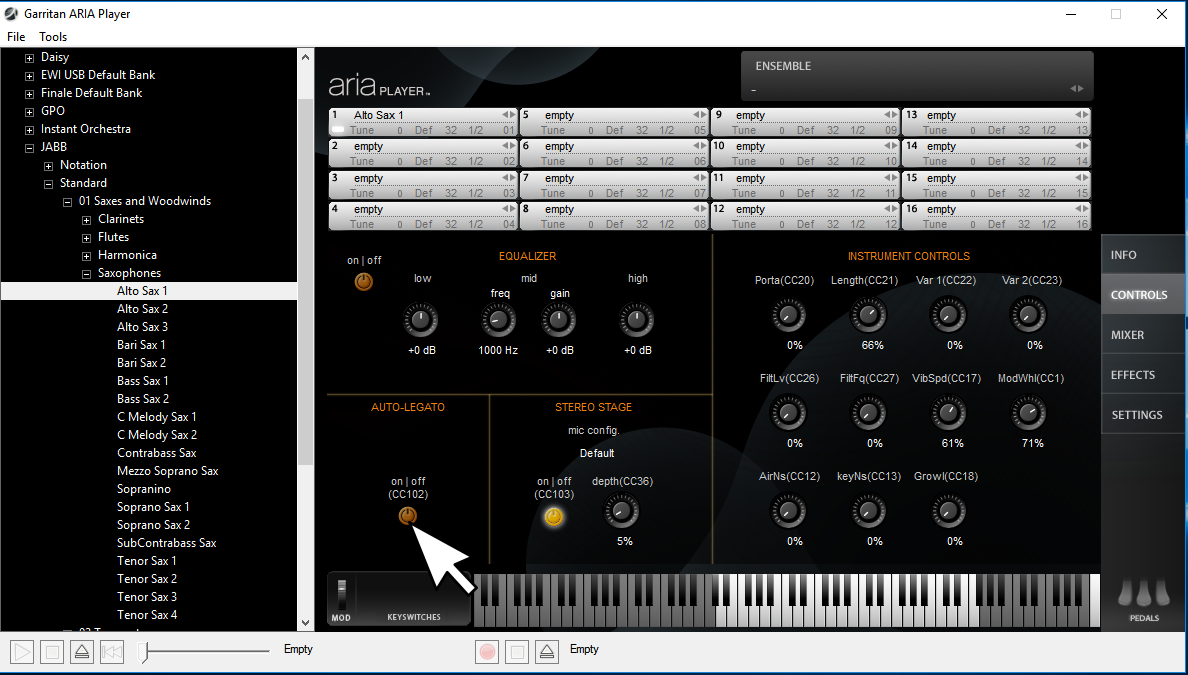Expand the Clarinets tree folder

[x=86, y=220]
